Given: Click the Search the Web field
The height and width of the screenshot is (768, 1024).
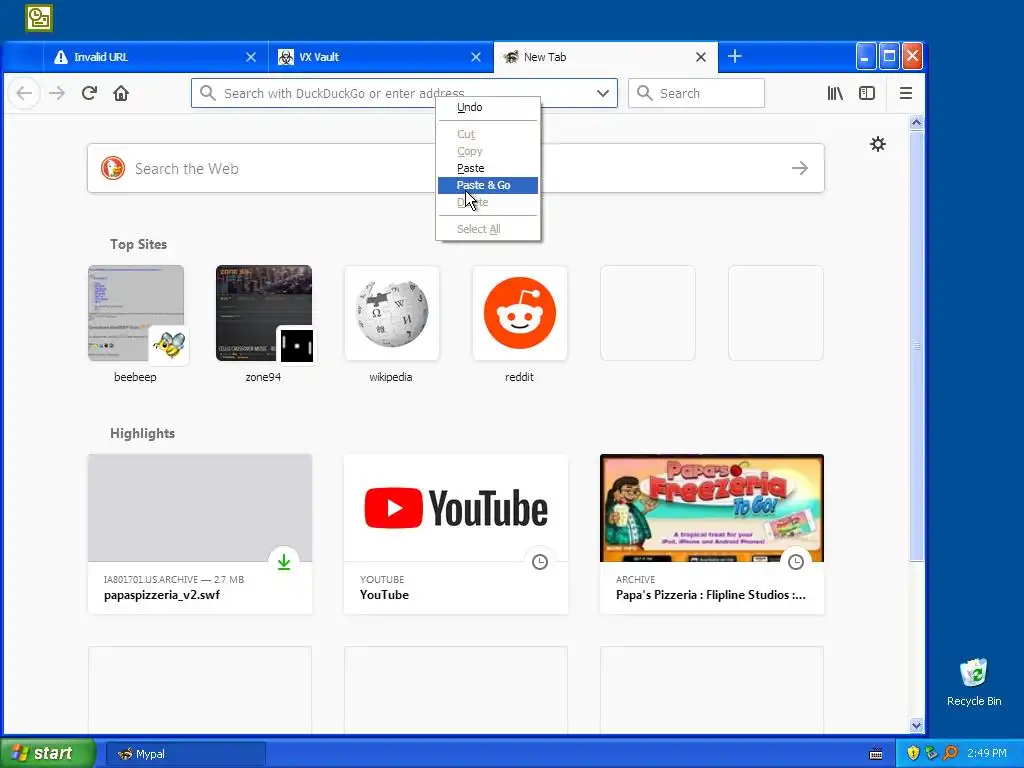Looking at the screenshot, I should tap(456, 168).
